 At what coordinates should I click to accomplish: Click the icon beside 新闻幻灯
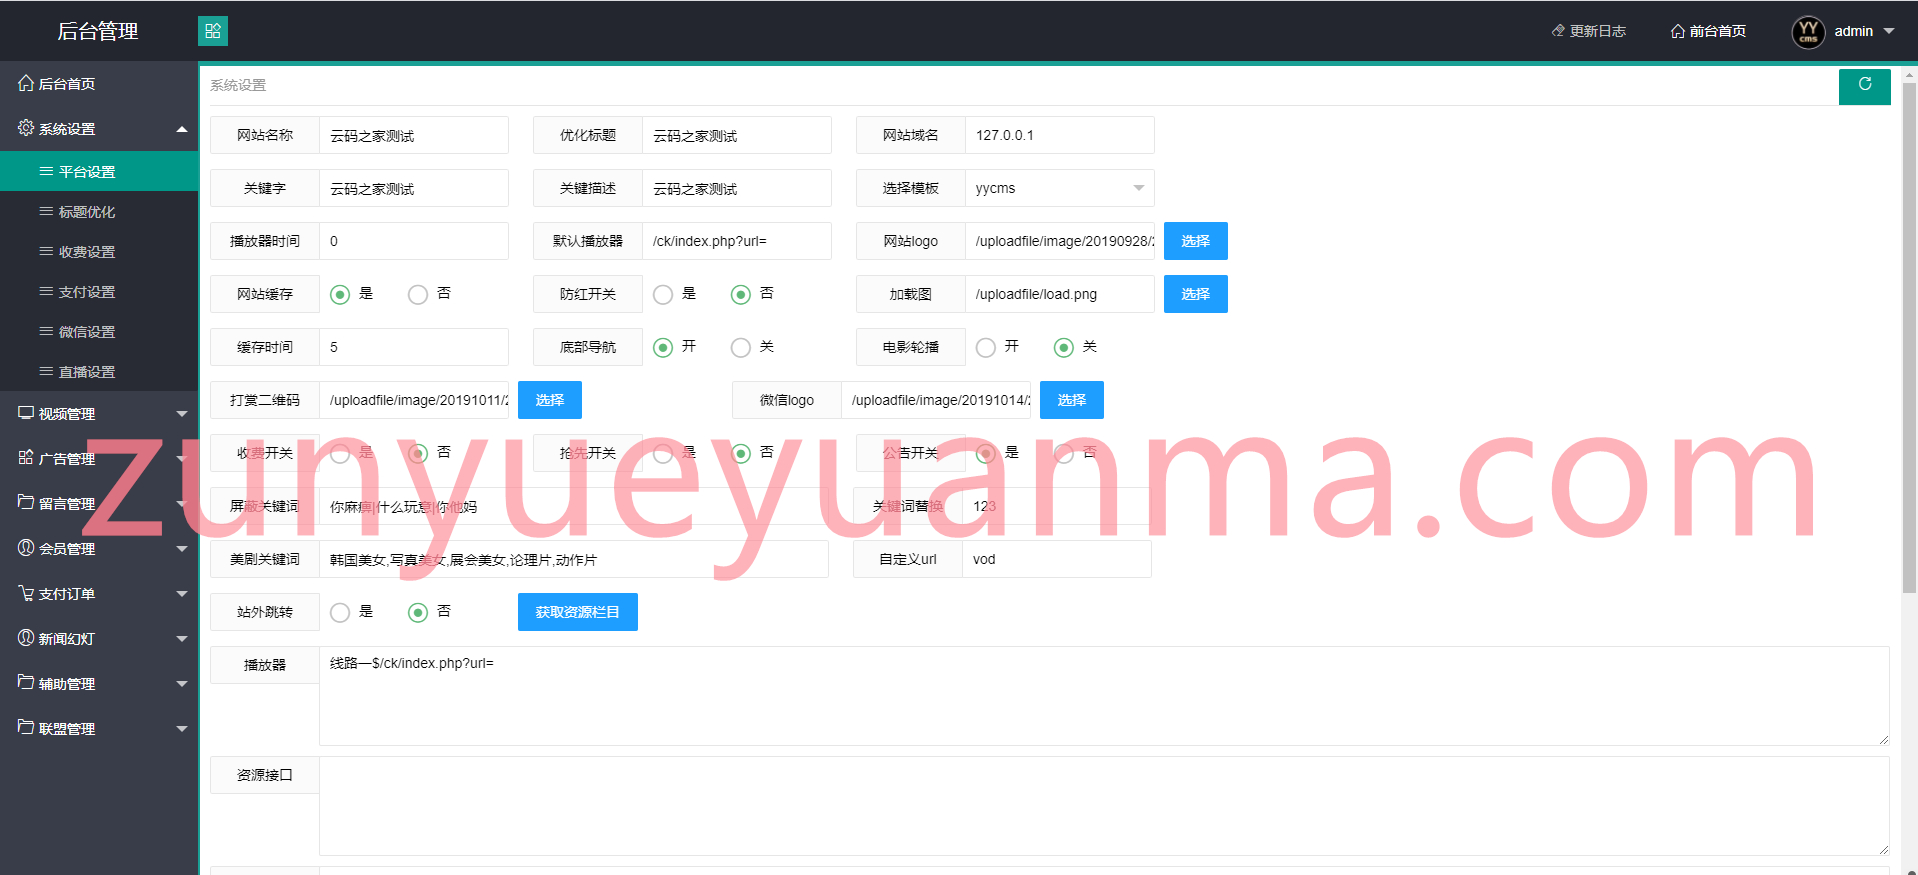click(26, 638)
